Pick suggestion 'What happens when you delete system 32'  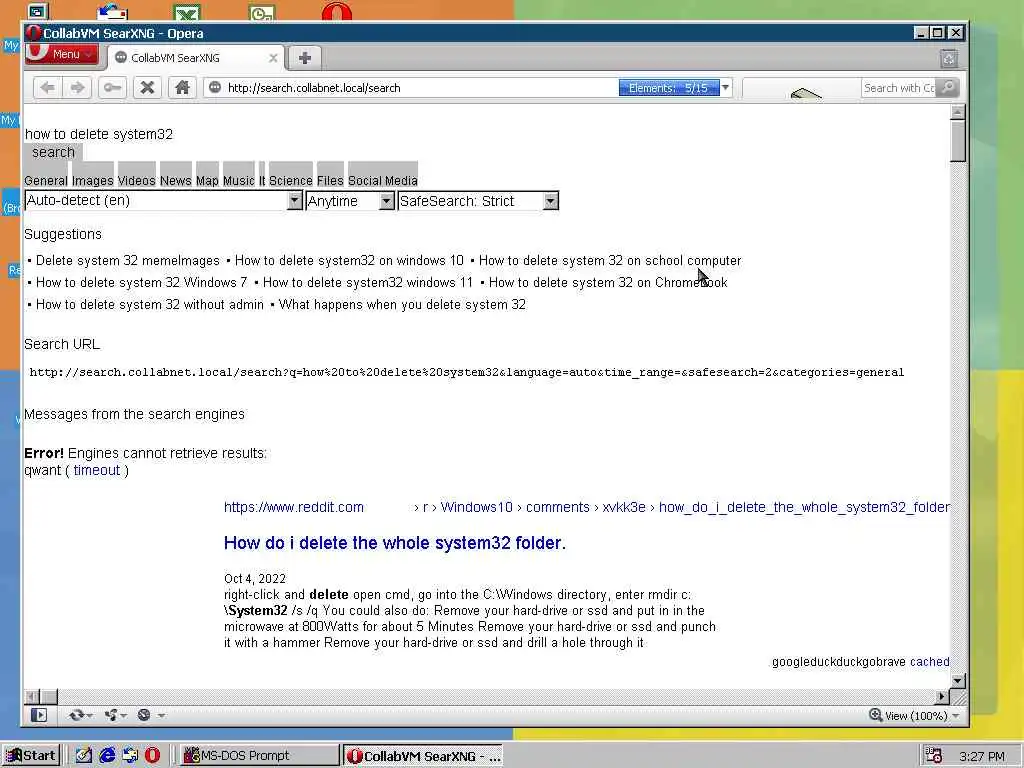(402, 304)
